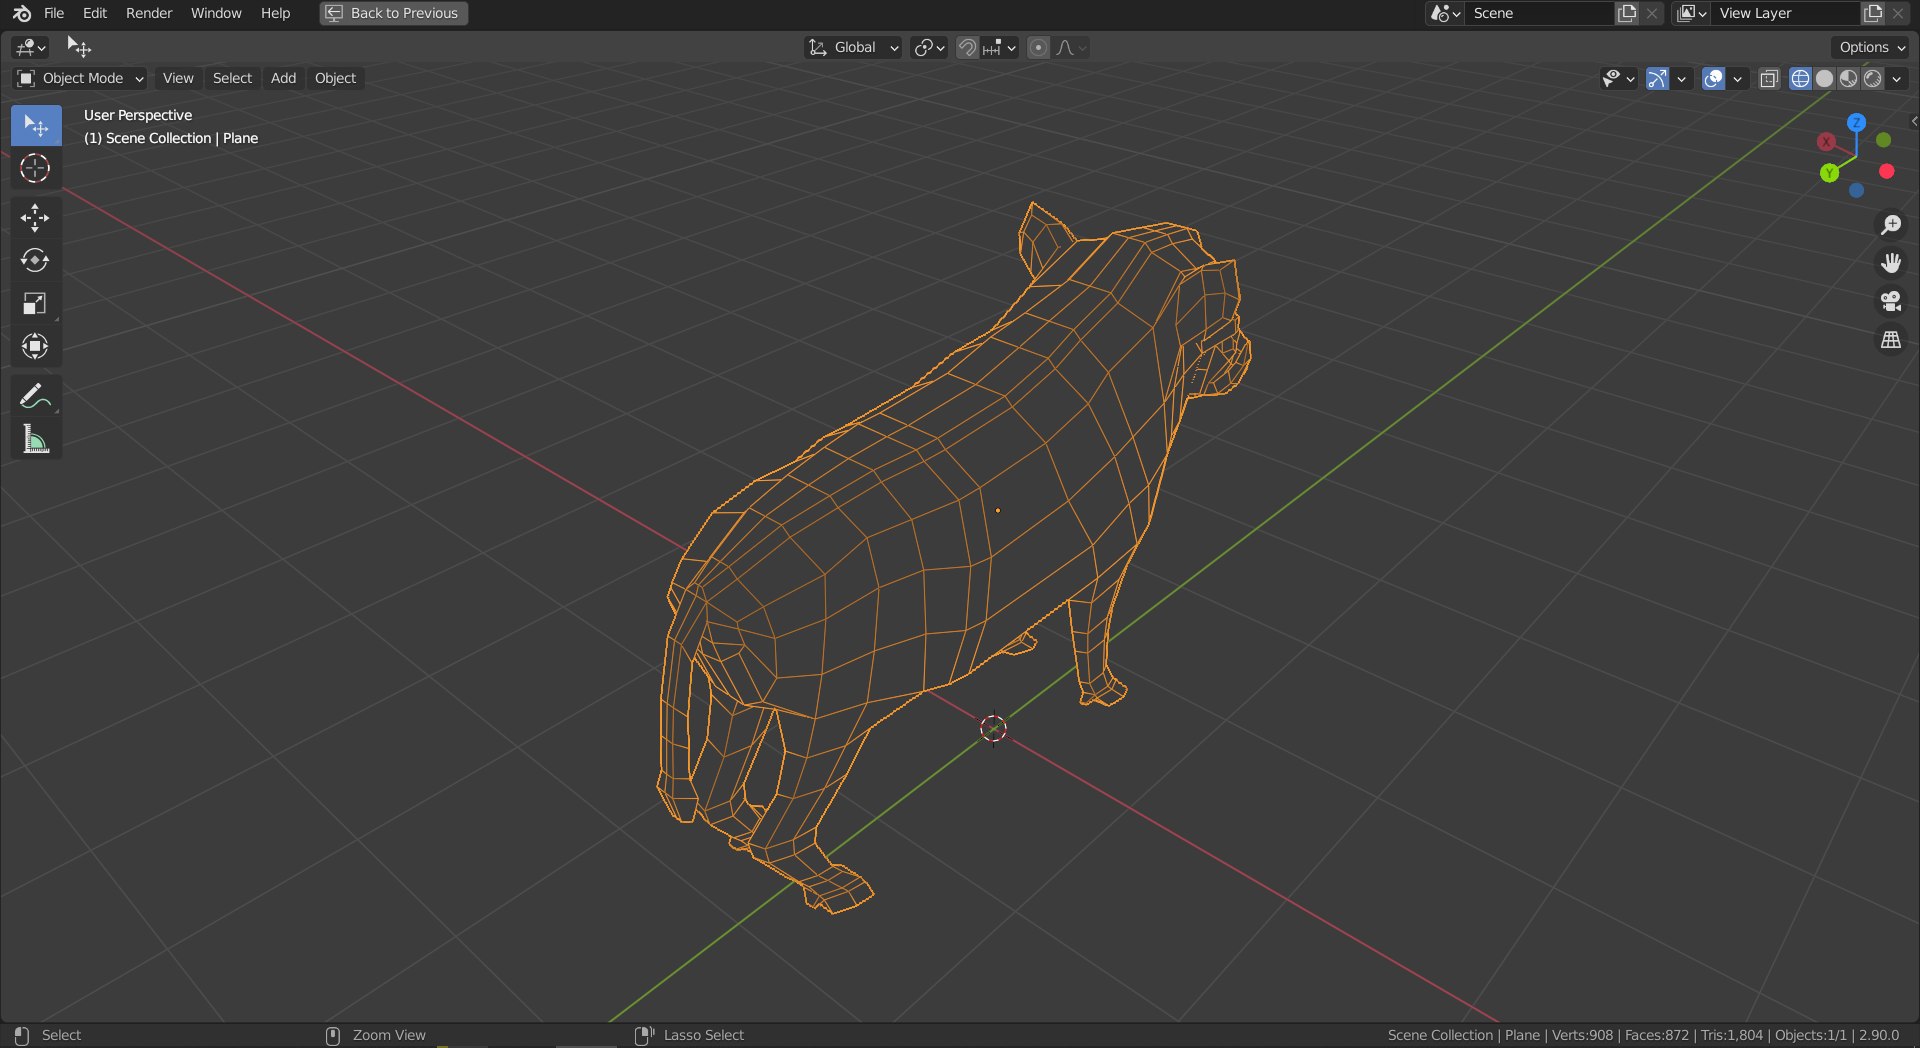Click the Verts:908 status text
Viewport: 1920px width, 1048px height.
click(x=1582, y=1035)
